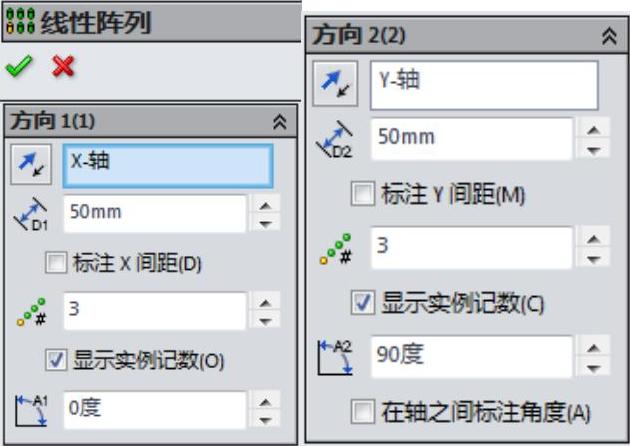Increase A2 angle with up arrow
630x446 pixels.
(593, 348)
